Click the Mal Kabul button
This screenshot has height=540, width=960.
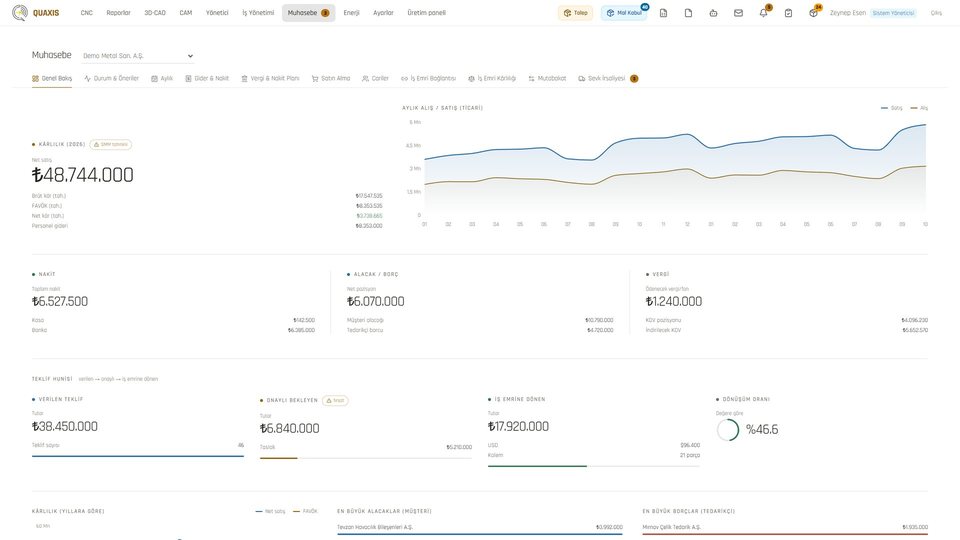(x=624, y=13)
